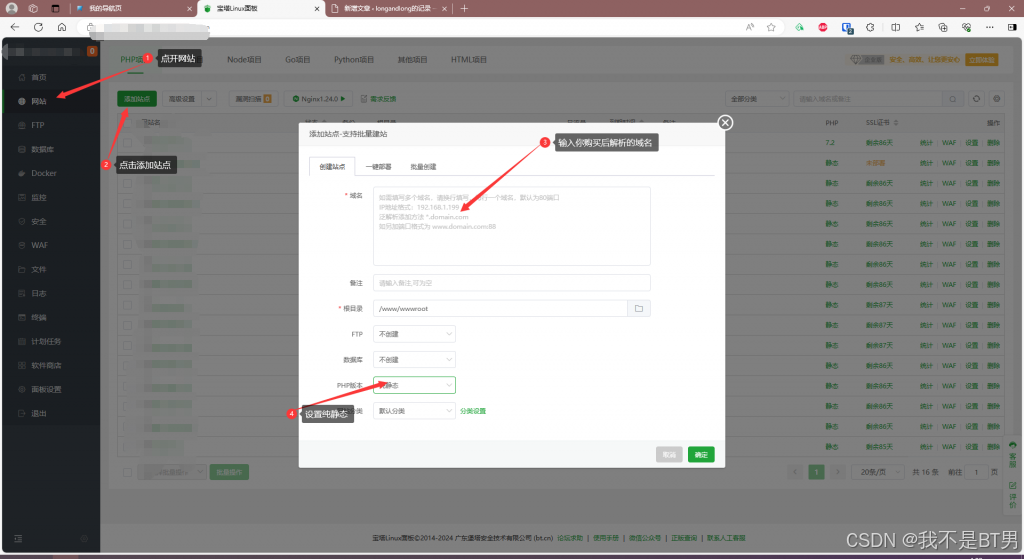1024x559 pixels.
Task: Click the 取消 cancel button in dialog
Action: [x=669, y=455]
